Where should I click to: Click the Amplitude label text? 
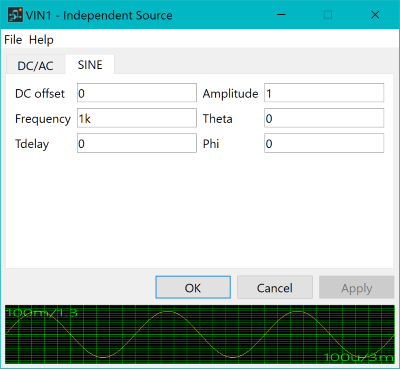tap(230, 93)
